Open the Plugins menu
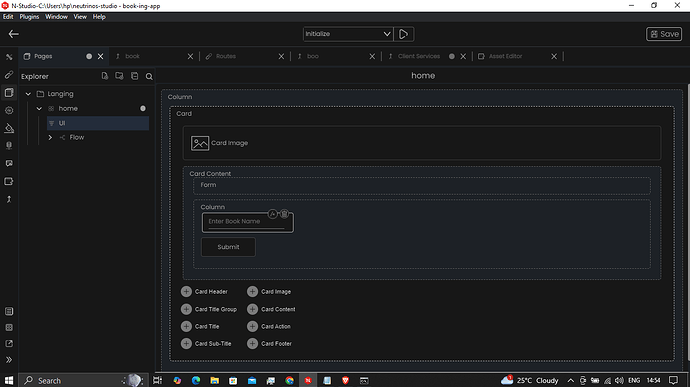 [x=29, y=17]
